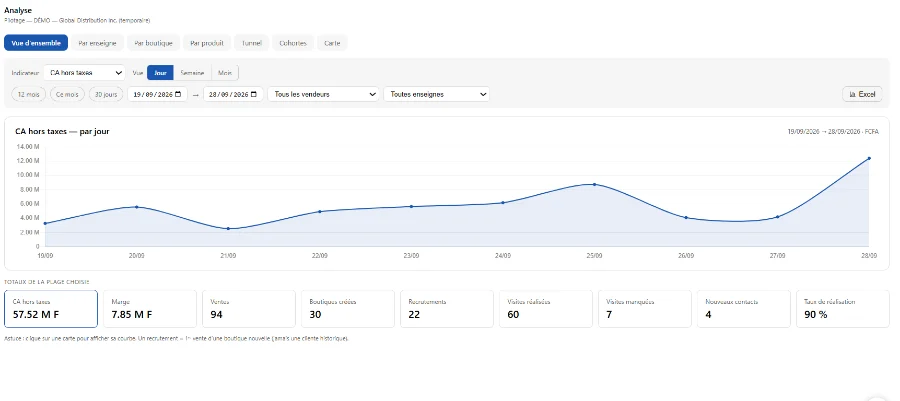This screenshot has width=900, height=401.
Task: Apply the 12 mois quick range
Action: [x=29, y=94]
